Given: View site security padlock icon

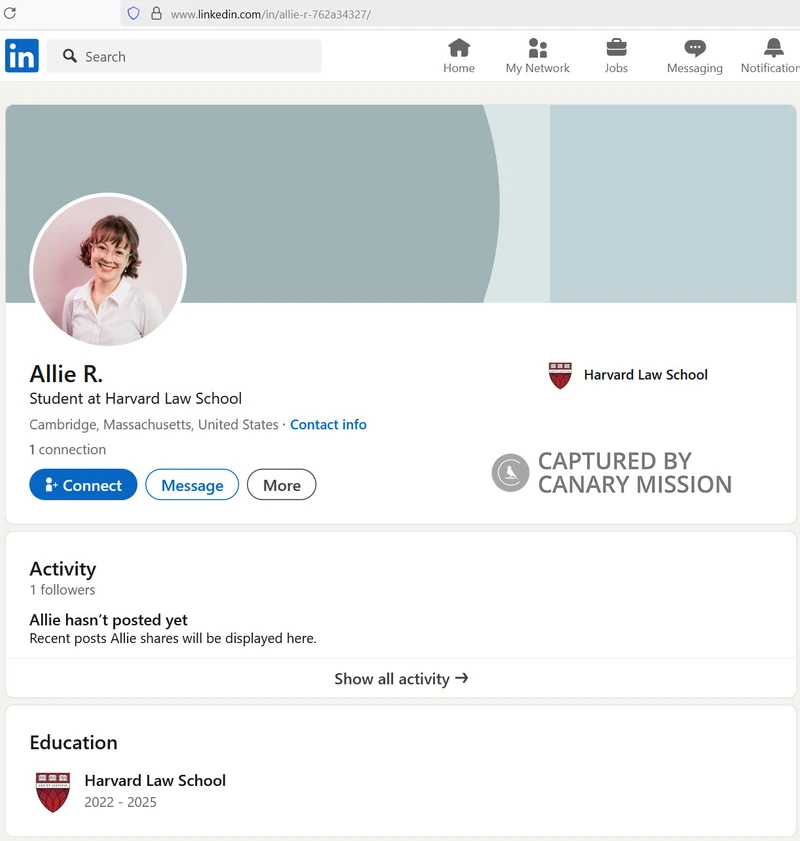Looking at the screenshot, I should coord(156,13).
